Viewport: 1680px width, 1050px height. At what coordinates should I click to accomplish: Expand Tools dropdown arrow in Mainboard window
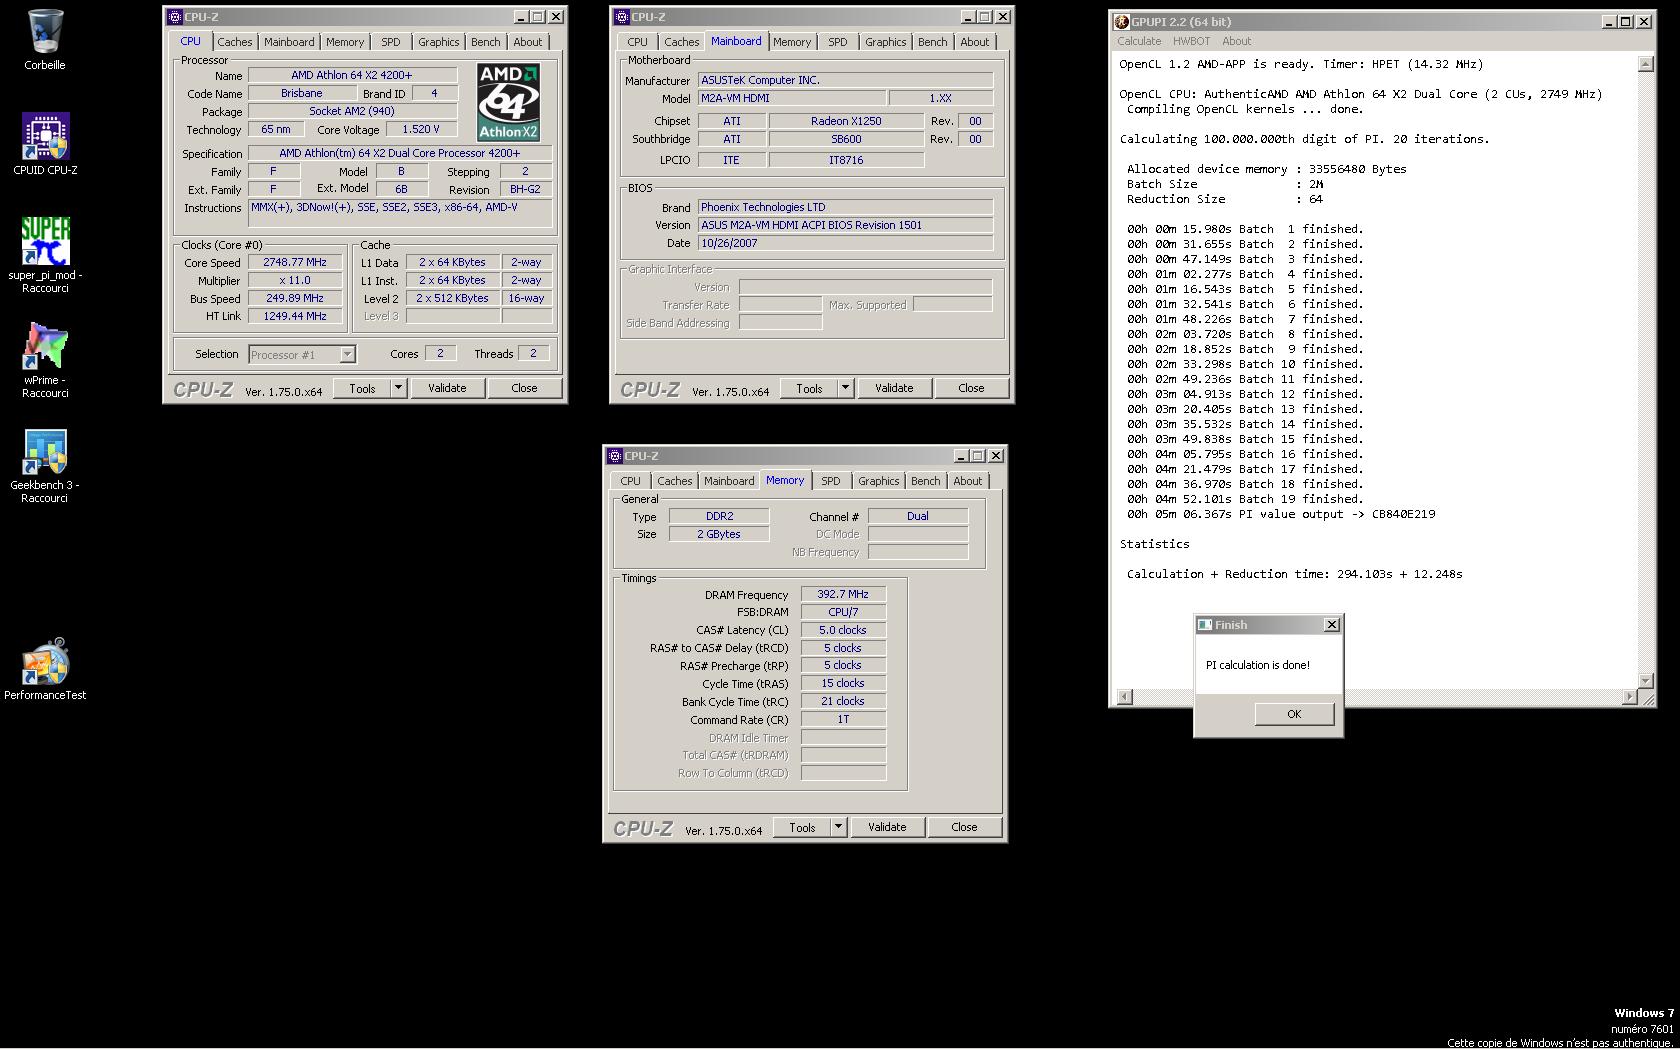[x=845, y=388]
